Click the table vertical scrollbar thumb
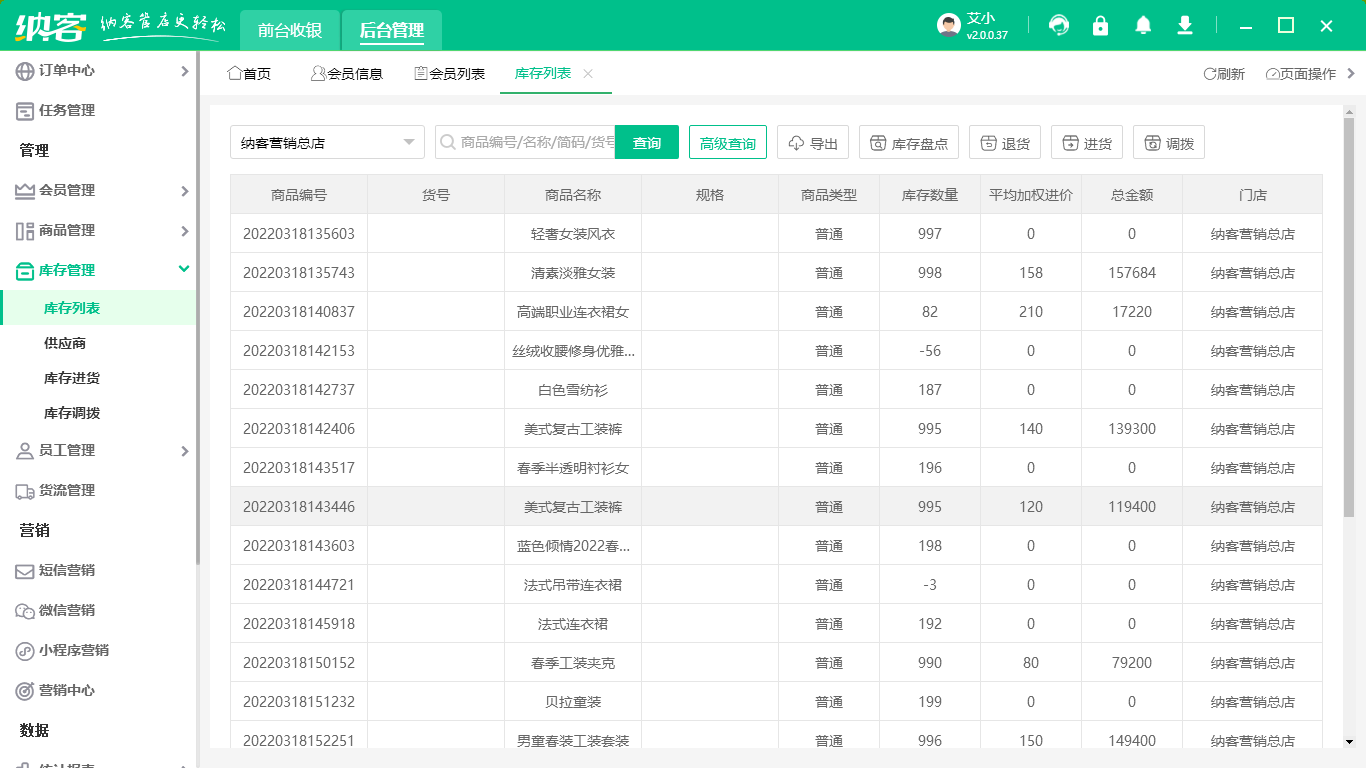Image resolution: width=1366 pixels, height=768 pixels. pos(1348,316)
